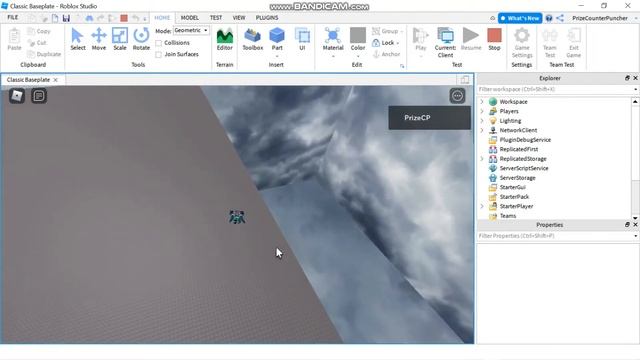This screenshot has height=360, width=640.
Task: Open the Material picker
Action: click(x=333, y=39)
